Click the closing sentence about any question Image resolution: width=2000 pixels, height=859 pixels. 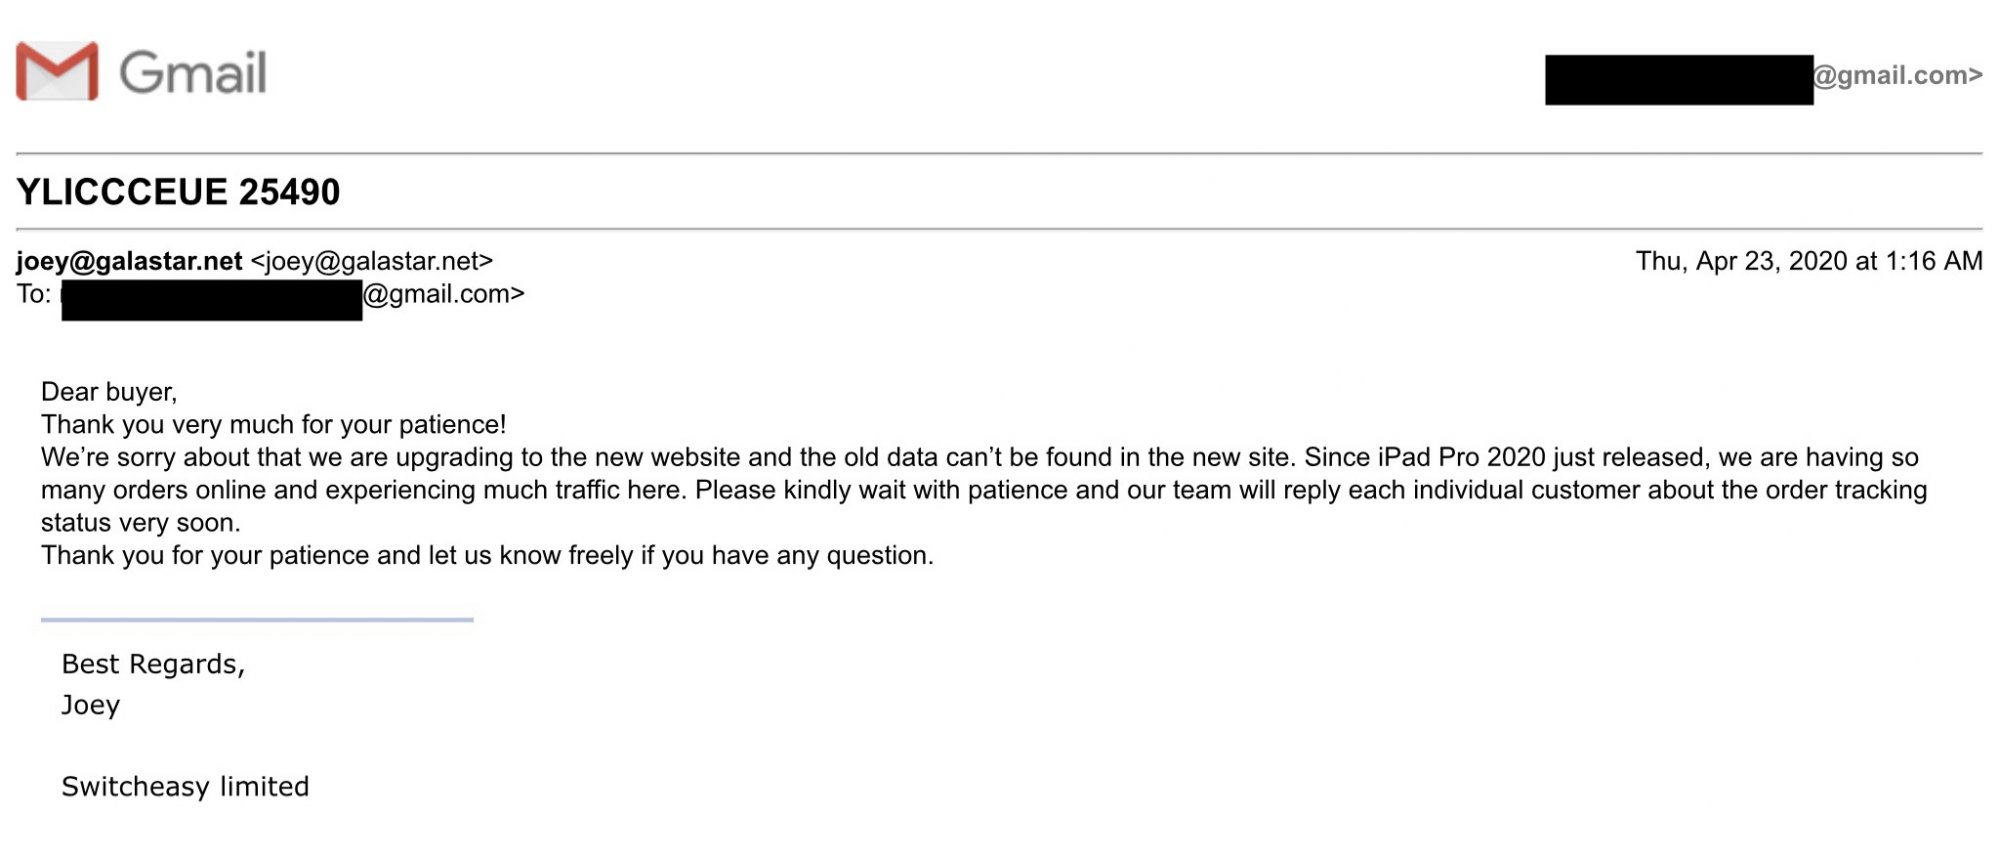tap(487, 556)
